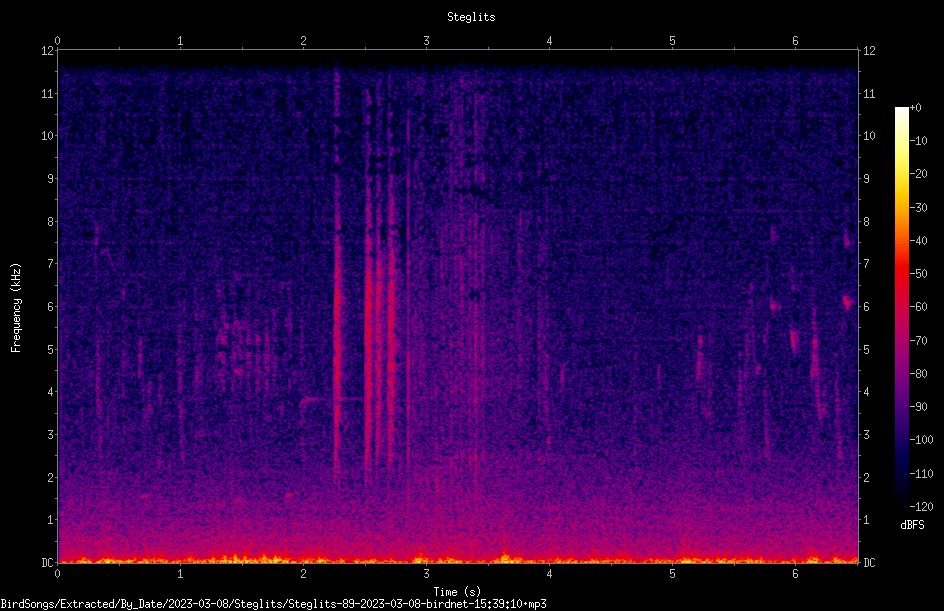Click the file path text at bottom

coord(273,604)
